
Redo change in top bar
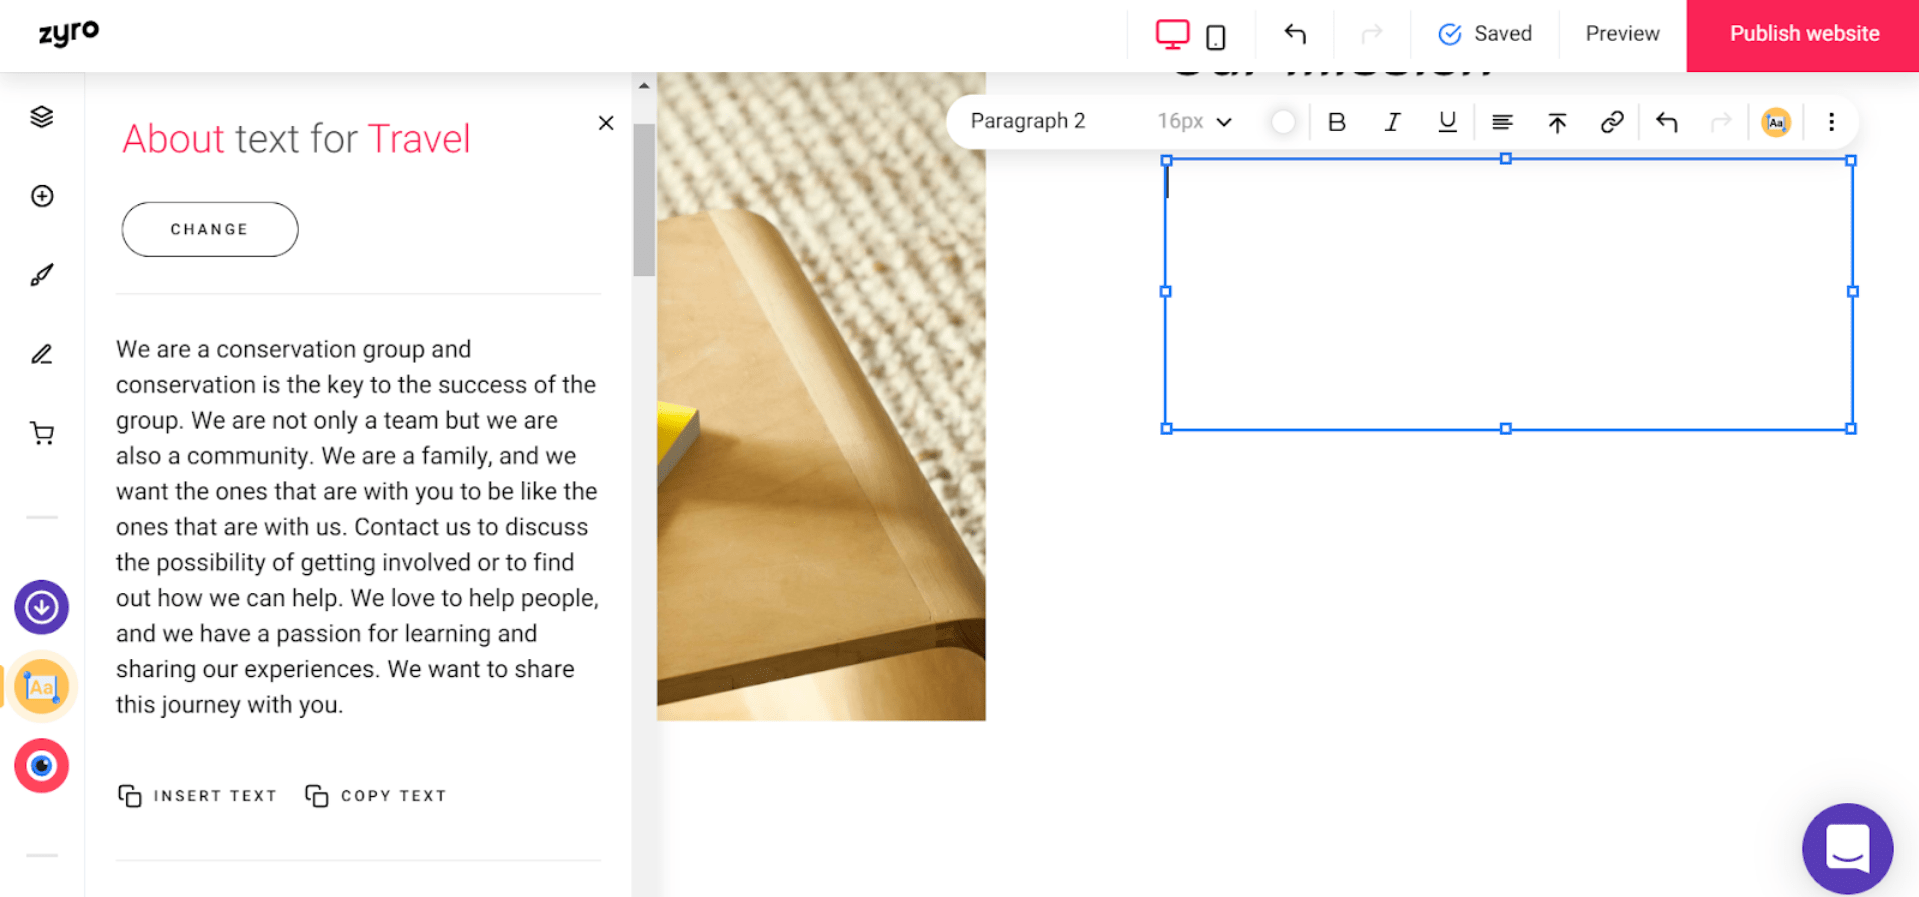tap(1372, 34)
